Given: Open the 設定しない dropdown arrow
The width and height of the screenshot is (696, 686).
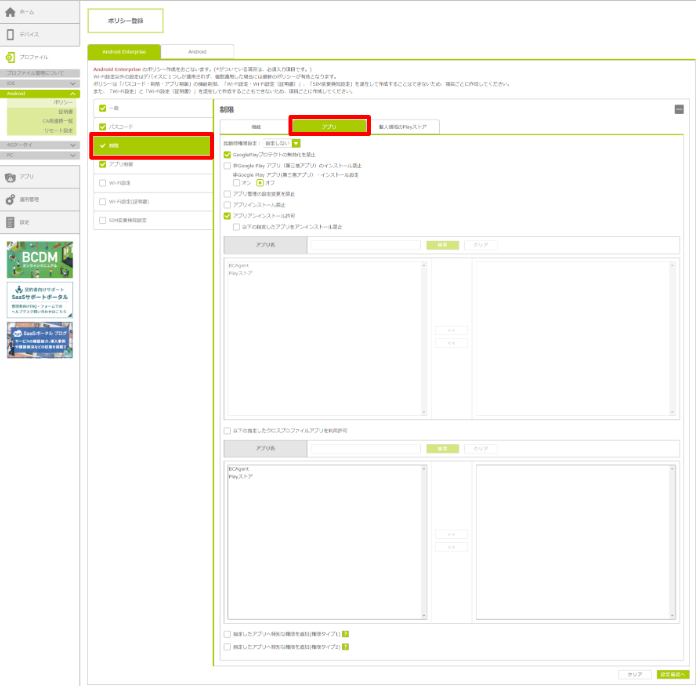Looking at the screenshot, I should click(x=296, y=143).
